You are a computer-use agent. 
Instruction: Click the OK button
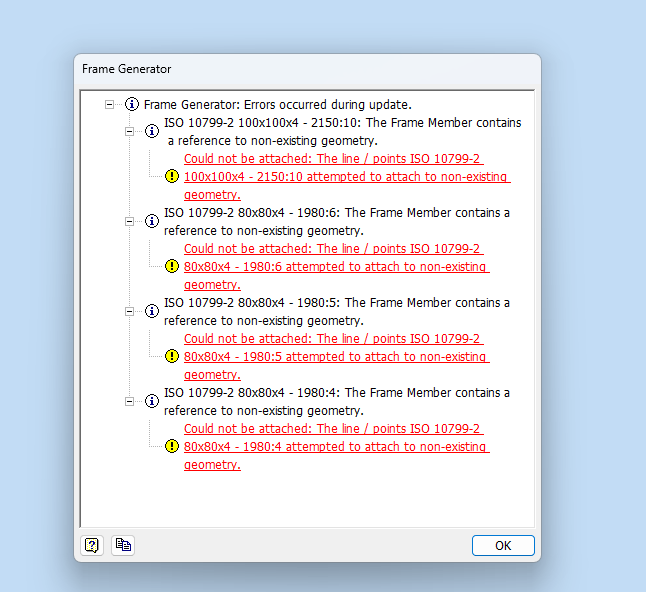point(503,545)
